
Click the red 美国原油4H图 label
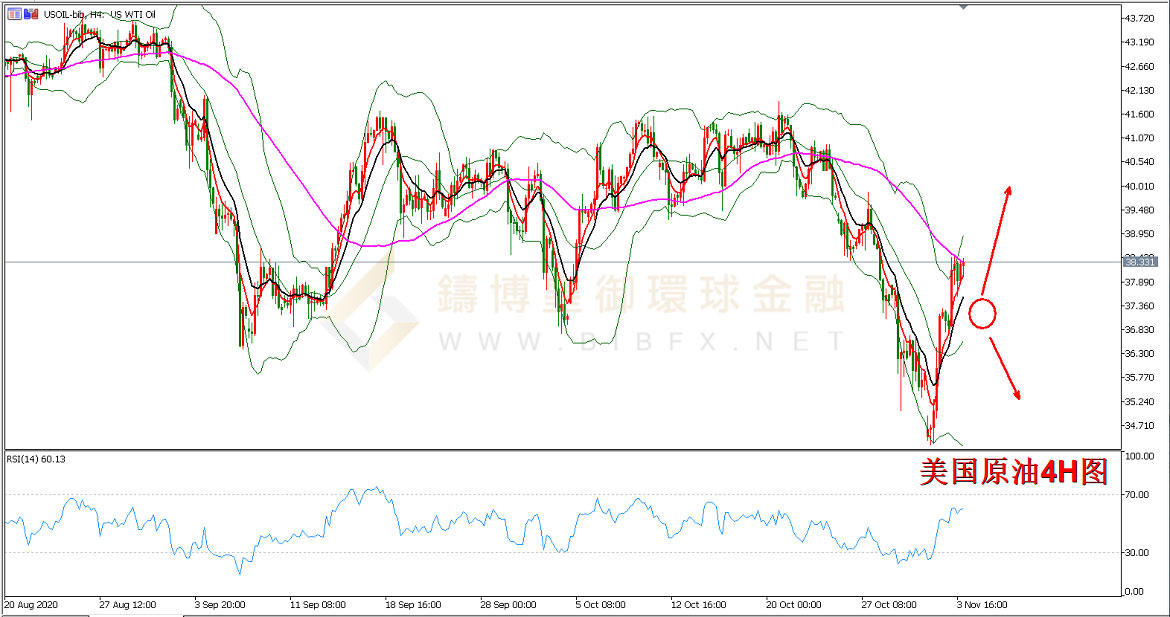click(1014, 472)
